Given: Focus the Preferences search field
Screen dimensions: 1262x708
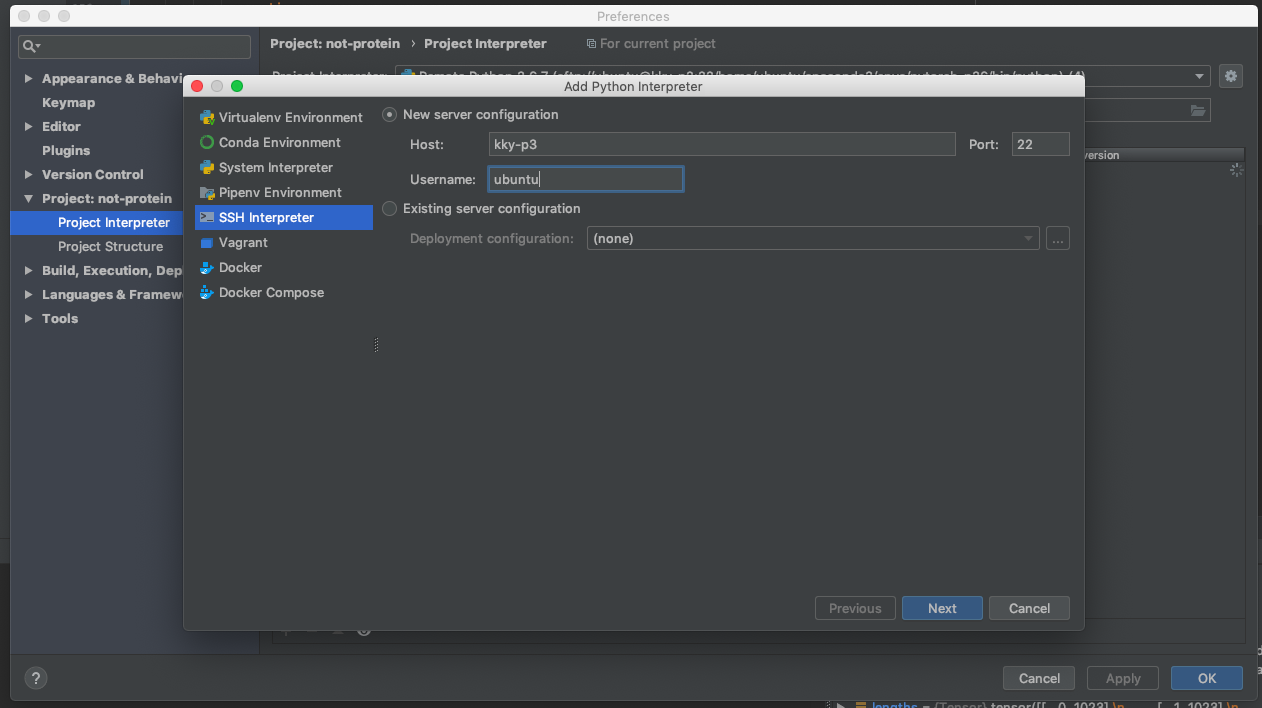Looking at the screenshot, I should 135,46.
